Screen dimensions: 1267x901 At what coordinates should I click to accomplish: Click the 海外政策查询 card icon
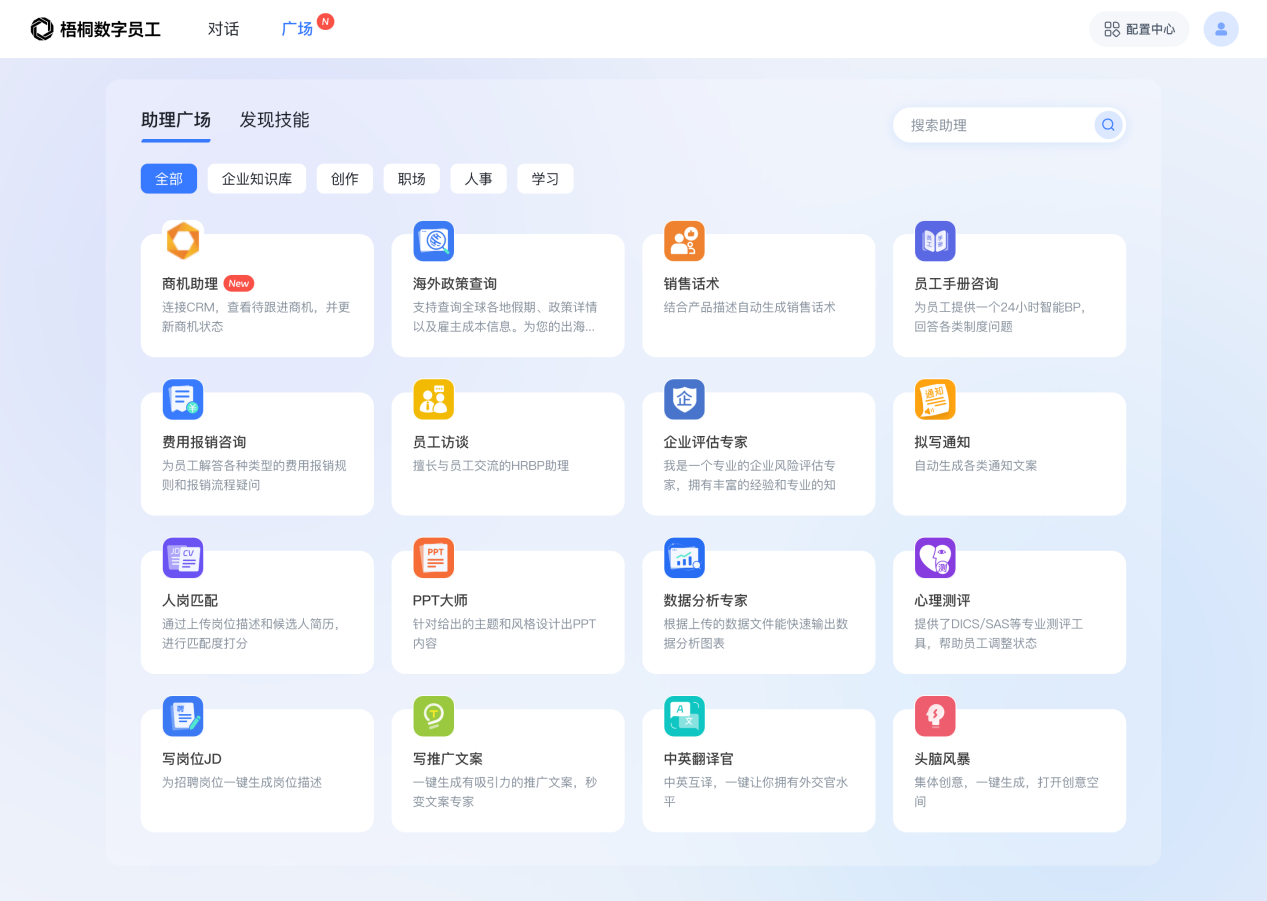click(434, 241)
